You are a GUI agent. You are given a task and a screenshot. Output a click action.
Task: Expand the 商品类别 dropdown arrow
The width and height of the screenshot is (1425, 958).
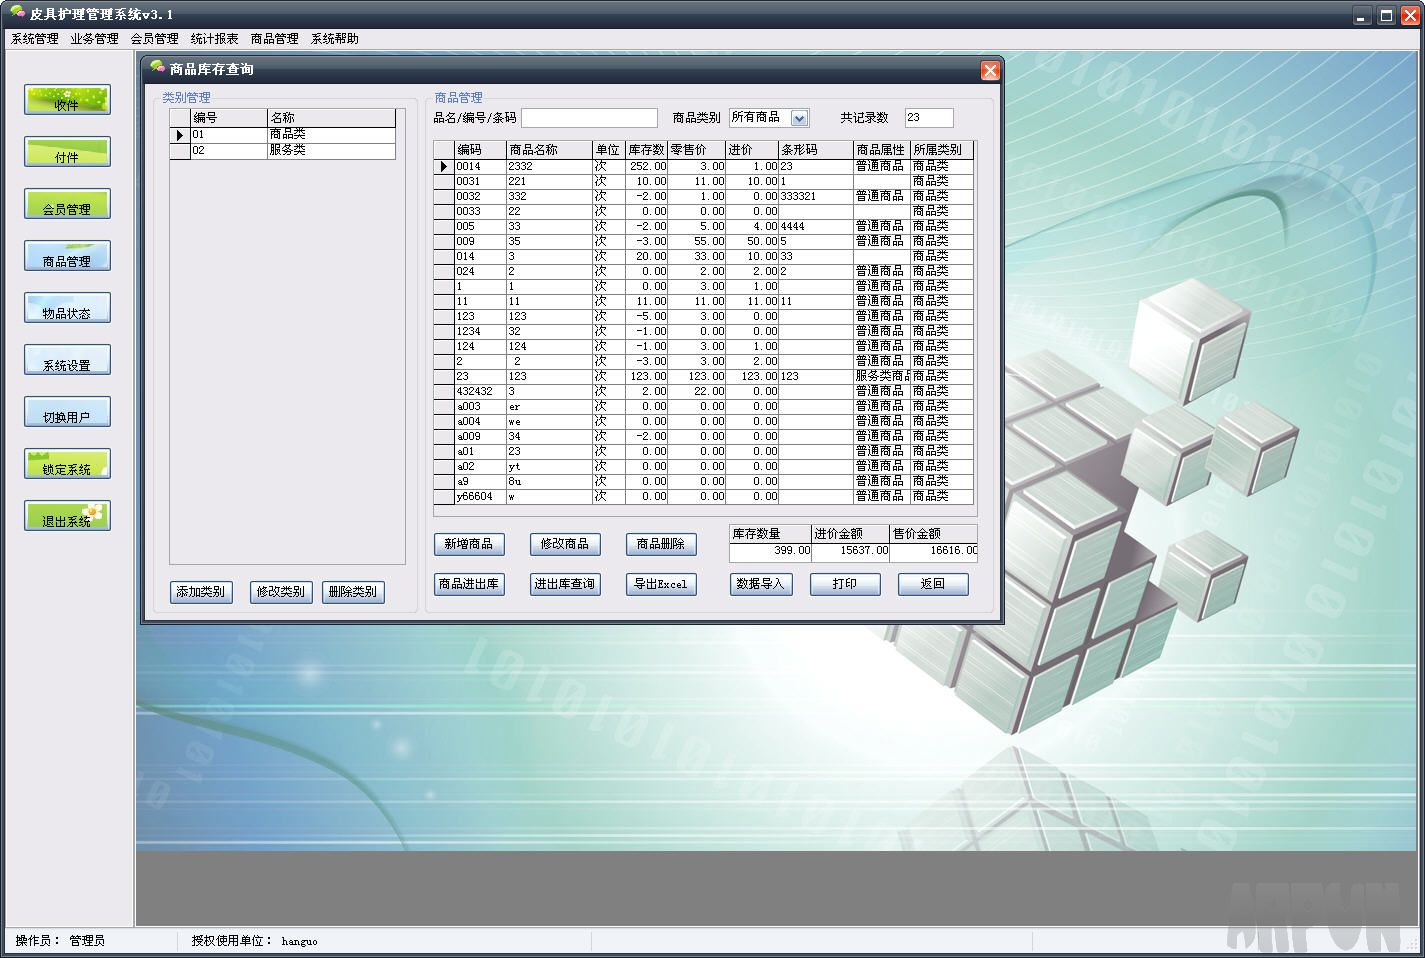coord(799,118)
